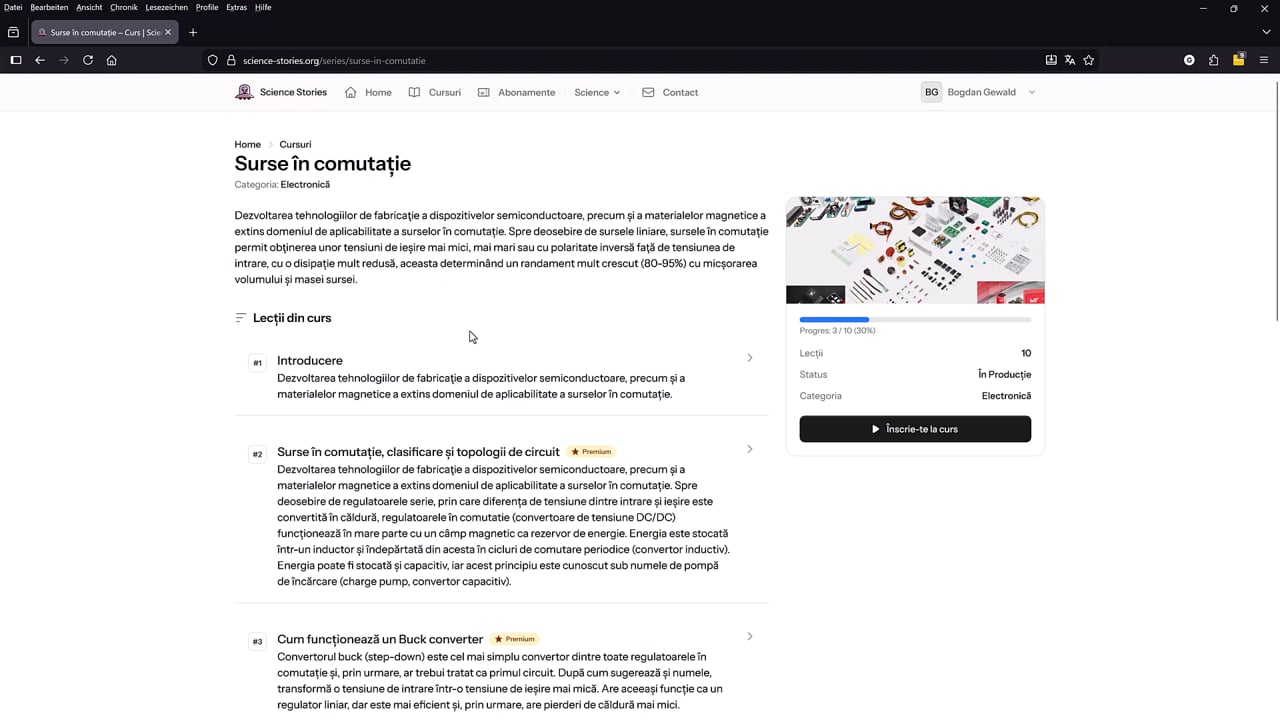This screenshot has width=1280, height=720.
Task: Click the Cursuri breadcrumb link
Action: (x=295, y=144)
